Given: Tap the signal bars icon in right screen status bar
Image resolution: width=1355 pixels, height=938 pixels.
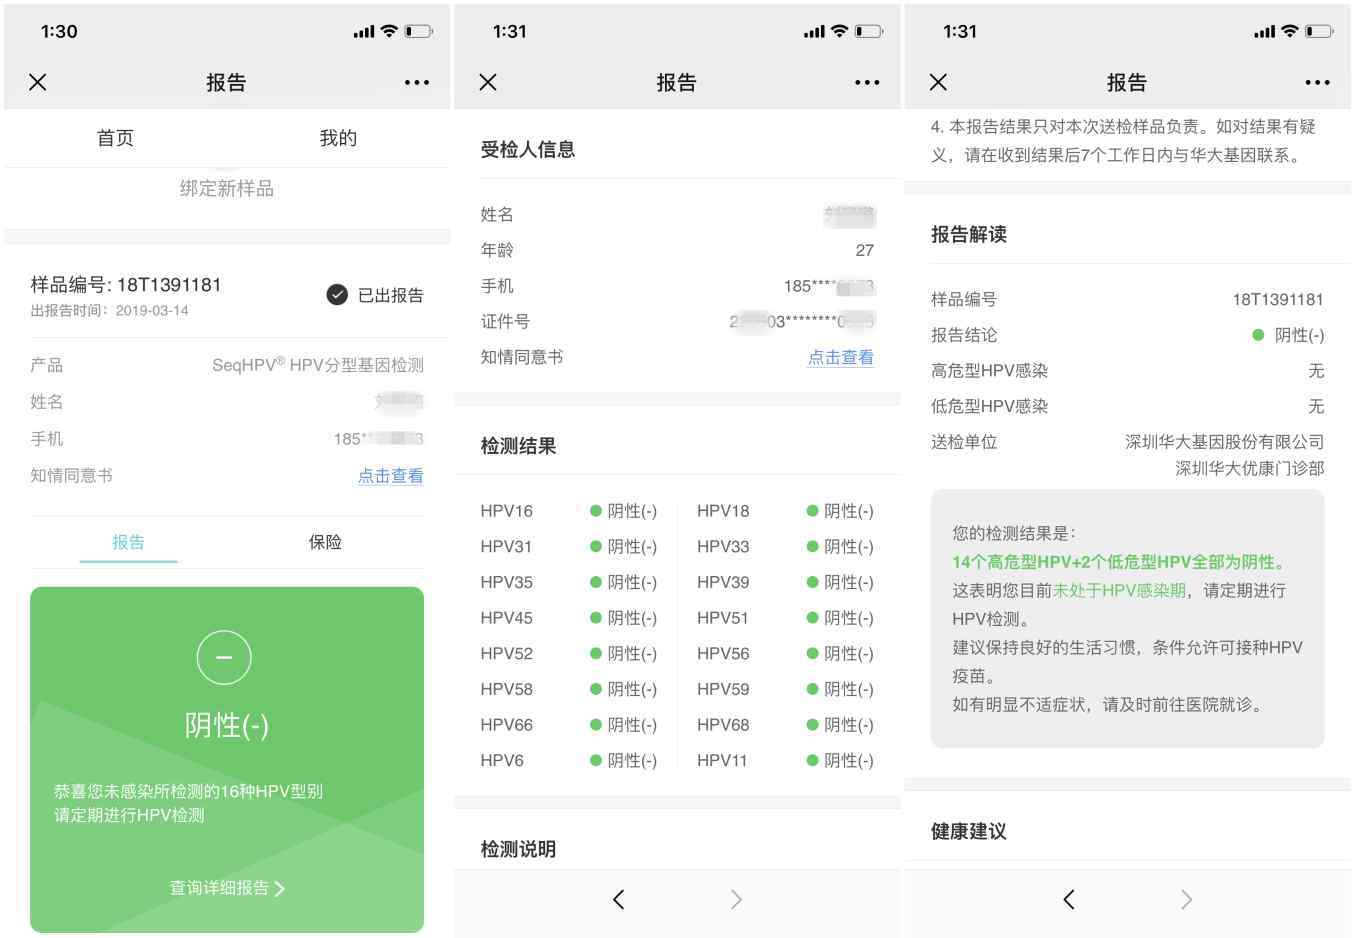Looking at the screenshot, I should pyautogui.click(x=1264, y=32).
